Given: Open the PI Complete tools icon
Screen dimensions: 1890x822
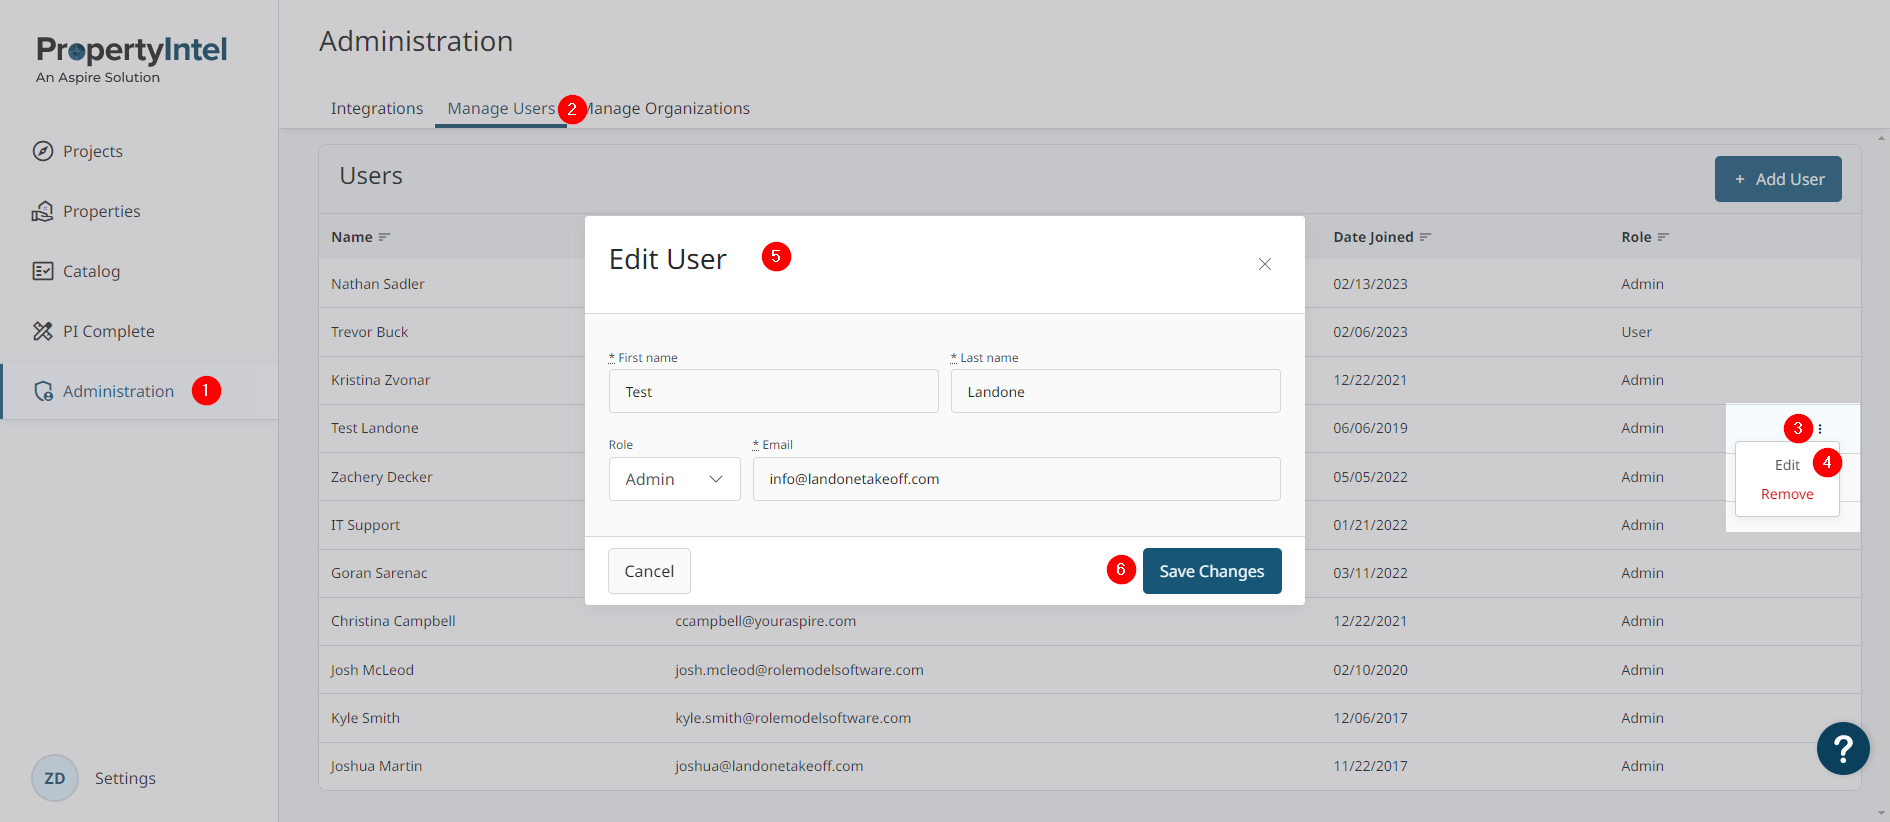Looking at the screenshot, I should pyautogui.click(x=42, y=331).
